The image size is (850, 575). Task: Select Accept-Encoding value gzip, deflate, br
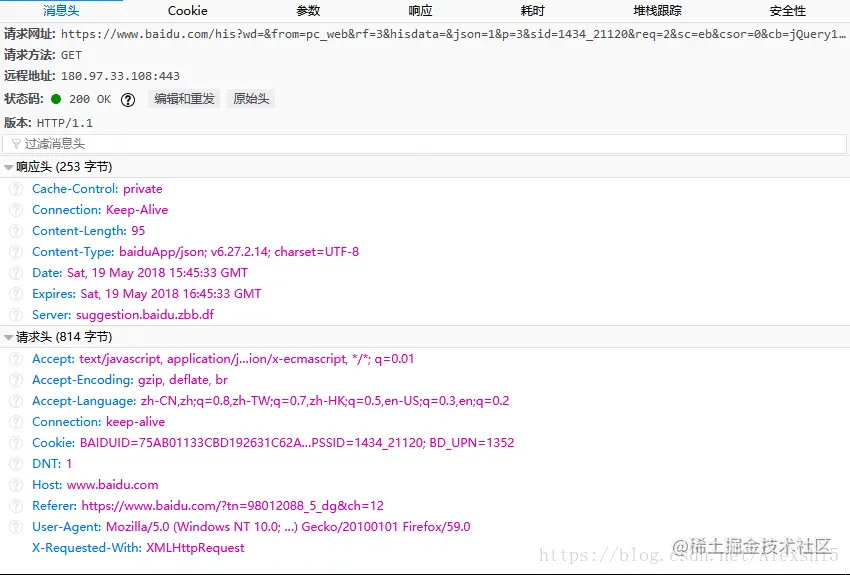[183, 380]
